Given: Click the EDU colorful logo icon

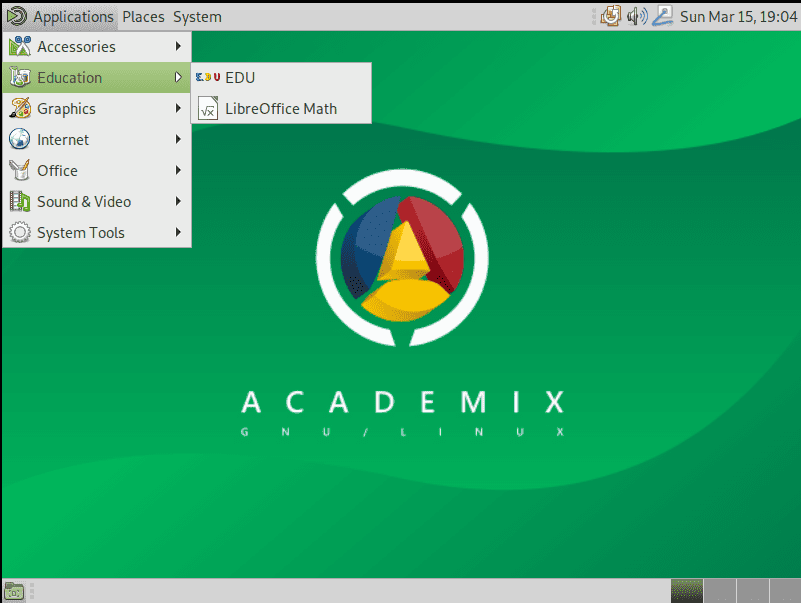Looking at the screenshot, I should pos(208,77).
